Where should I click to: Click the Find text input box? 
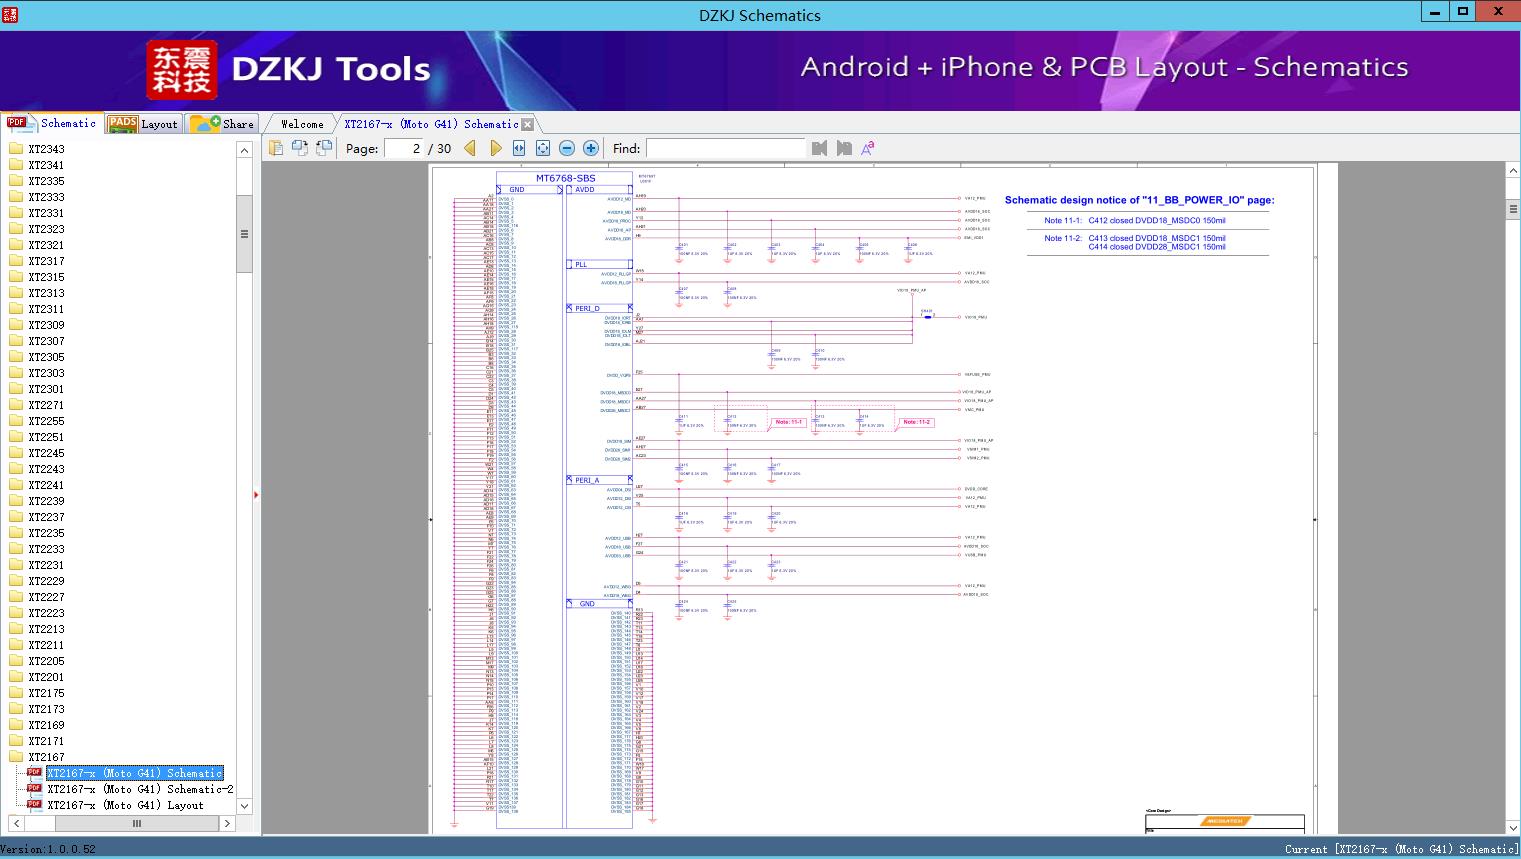[725, 148]
